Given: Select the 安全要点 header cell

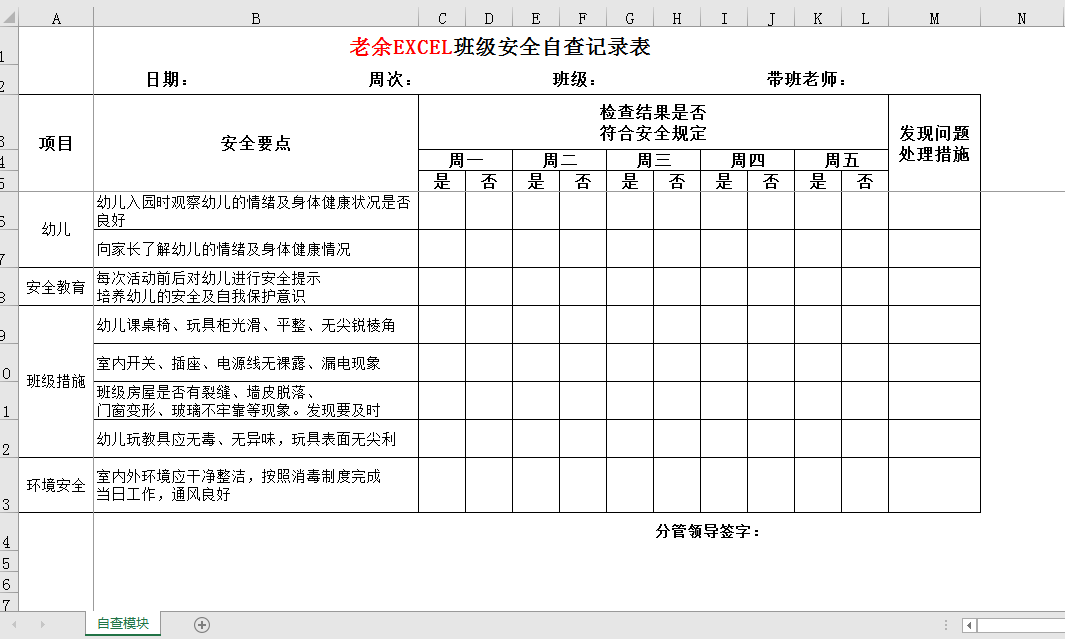Looking at the screenshot, I should tap(256, 143).
